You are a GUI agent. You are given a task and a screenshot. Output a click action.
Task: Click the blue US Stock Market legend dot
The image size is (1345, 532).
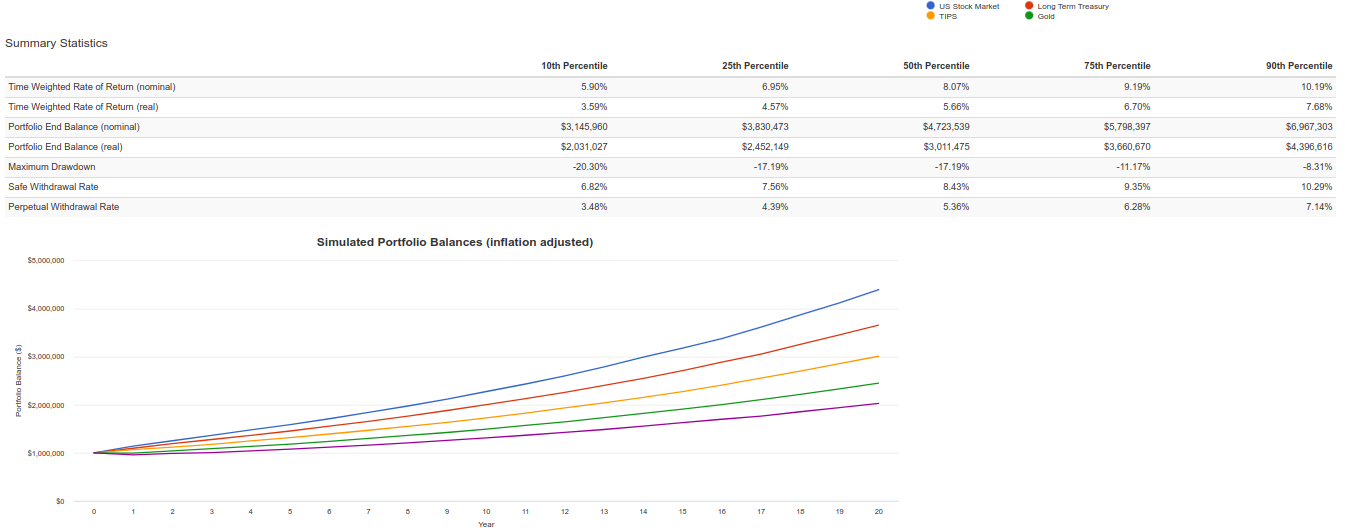pos(931,6)
